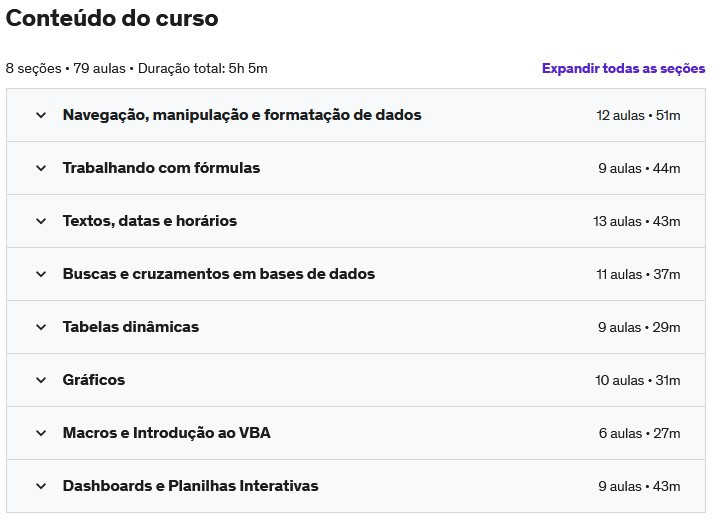Viewport: 716px width, 525px height.
Task: Select the Gráficos section title
Action: [94, 380]
